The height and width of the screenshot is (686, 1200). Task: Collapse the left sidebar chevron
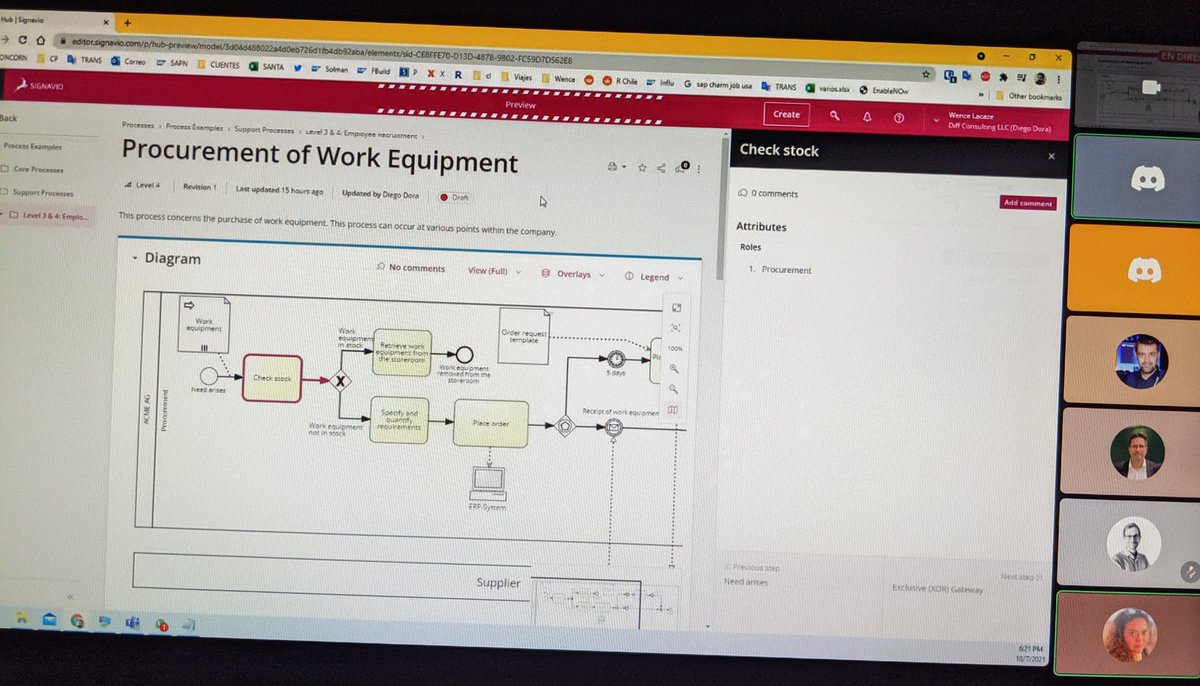(70, 596)
